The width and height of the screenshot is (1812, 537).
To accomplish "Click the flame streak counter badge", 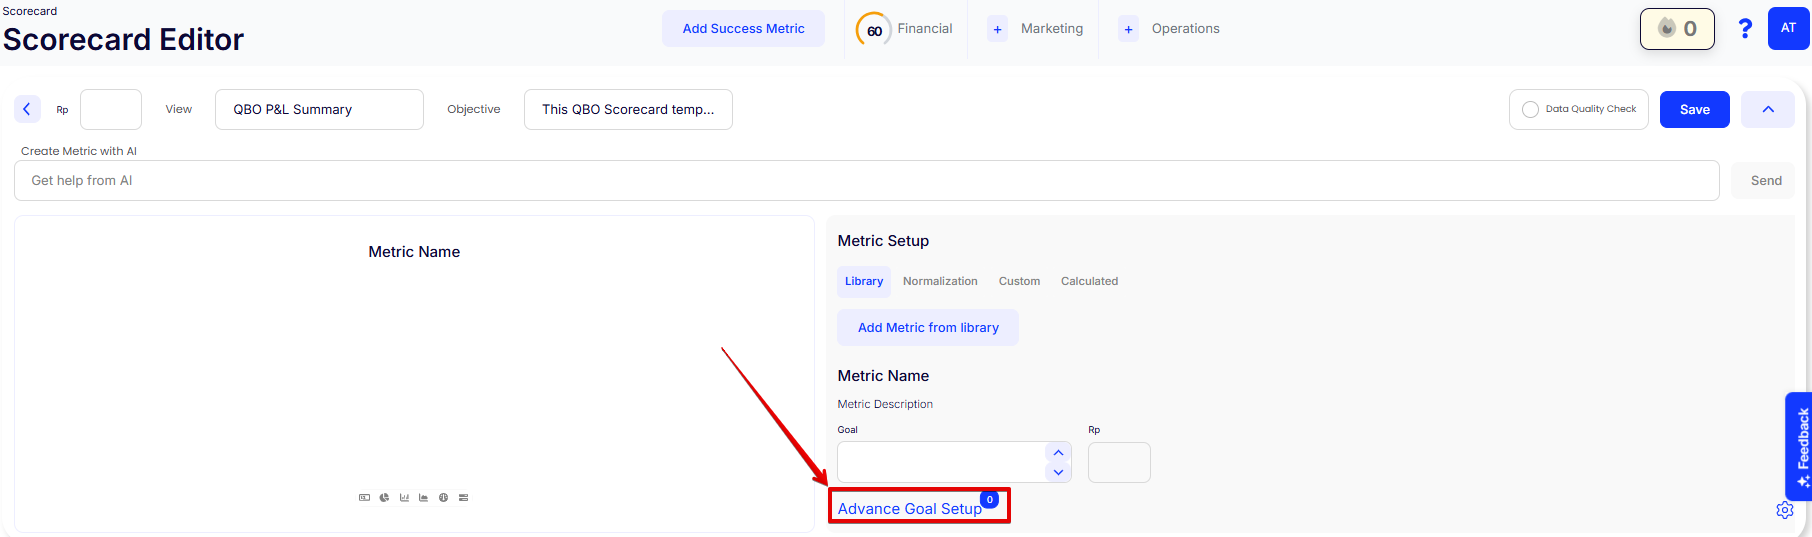I will 1676,29.
